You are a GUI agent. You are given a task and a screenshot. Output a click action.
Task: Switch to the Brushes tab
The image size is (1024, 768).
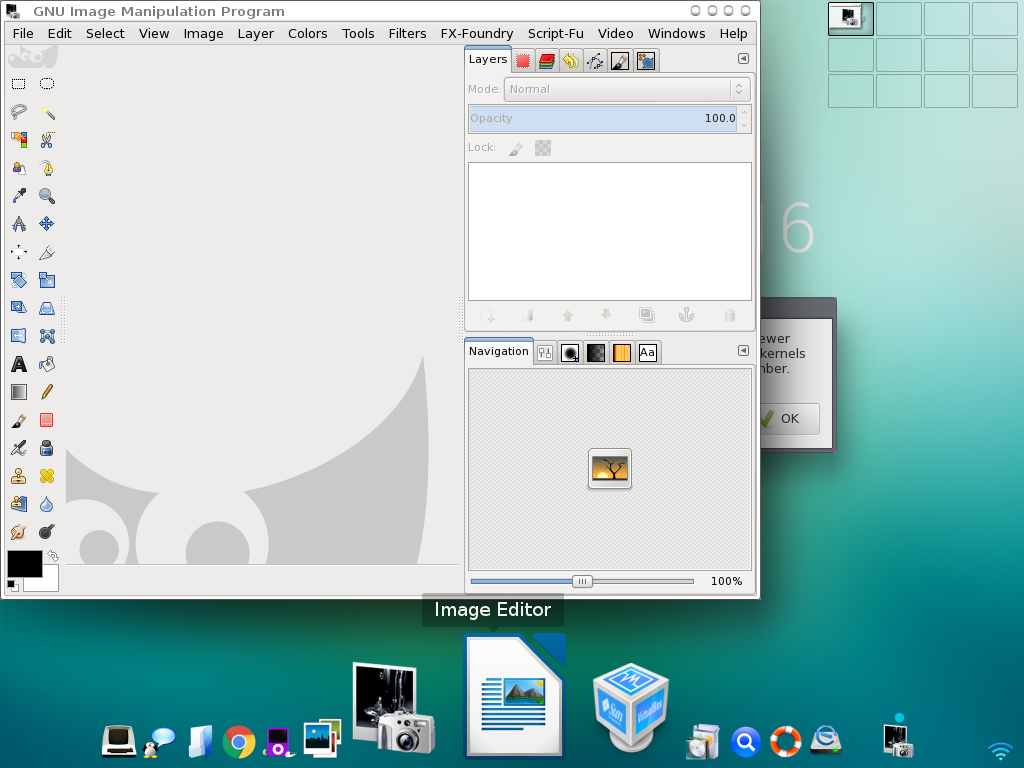click(570, 353)
